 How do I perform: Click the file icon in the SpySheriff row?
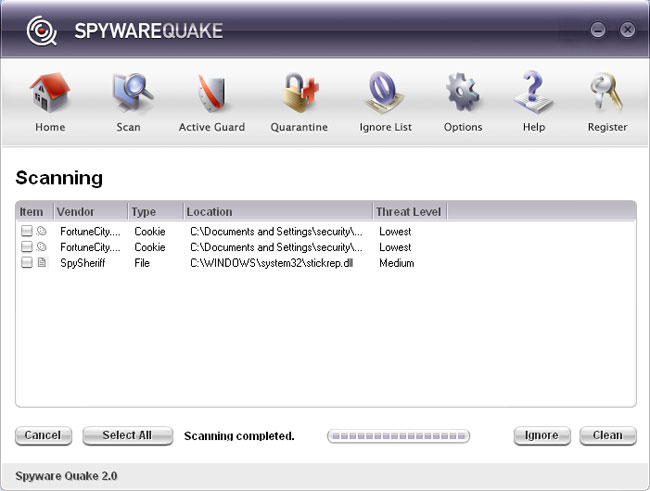(41, 262)
